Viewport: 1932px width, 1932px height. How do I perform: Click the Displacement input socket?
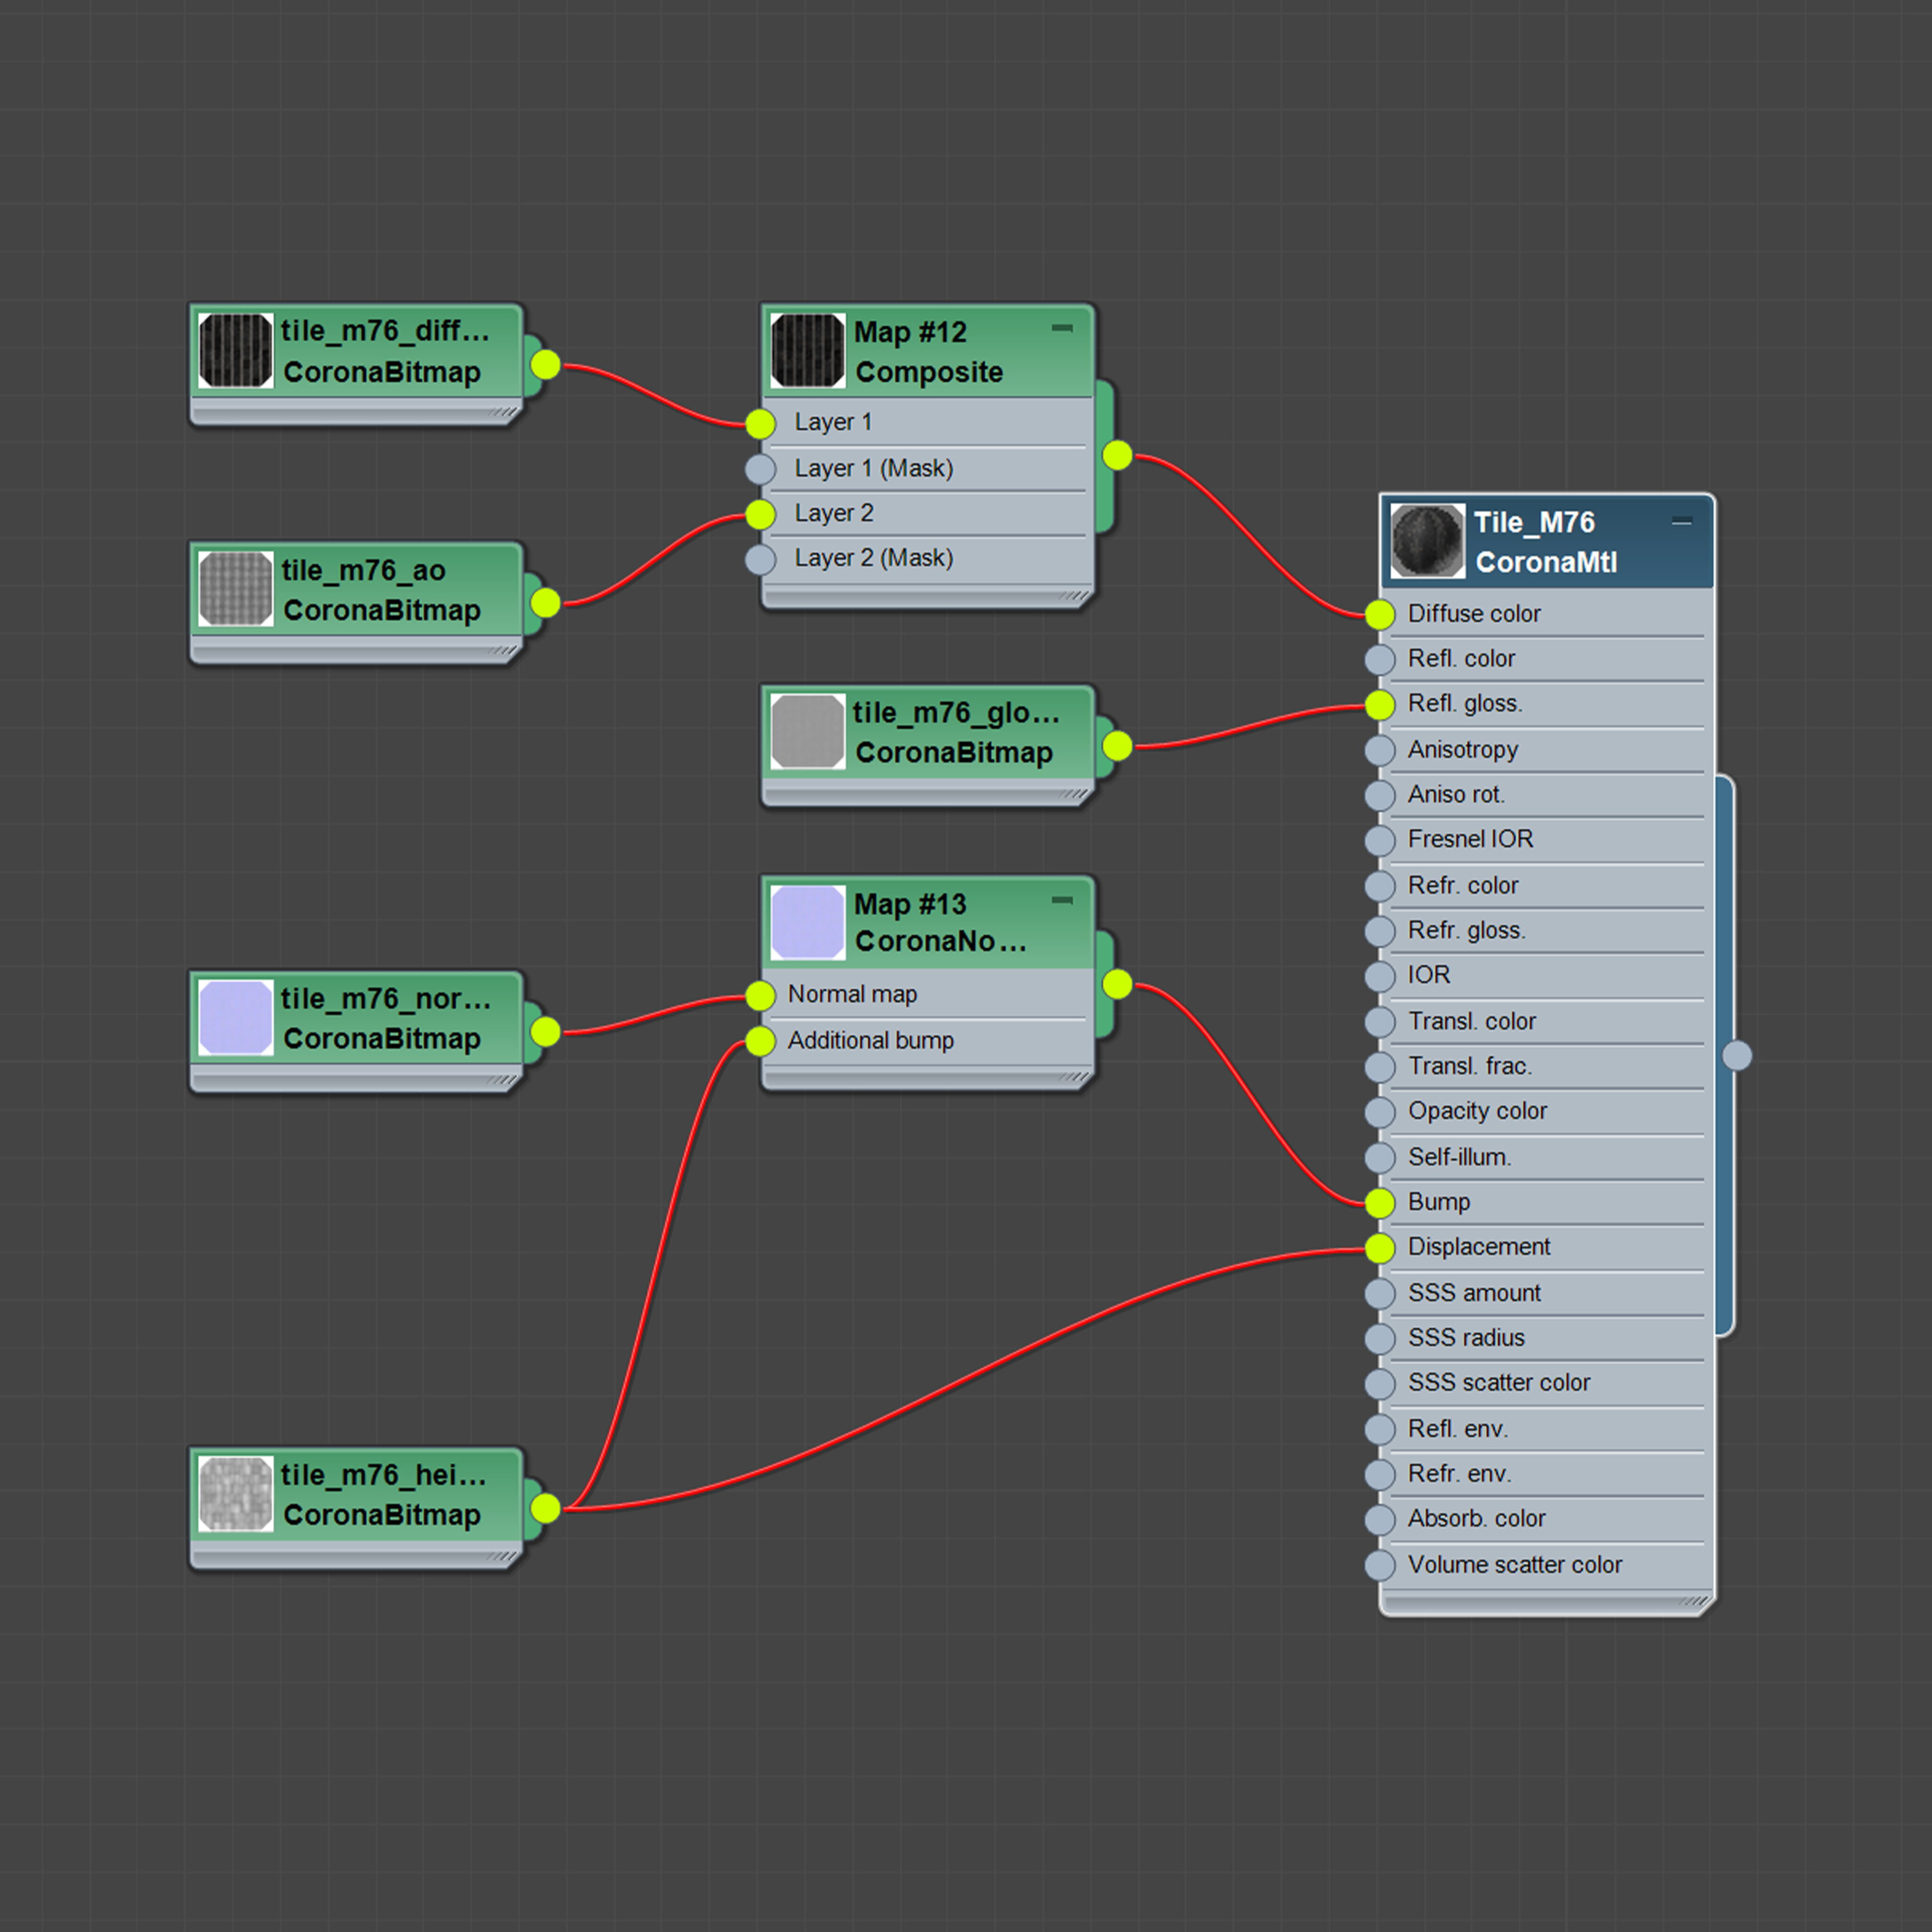(x=1379, y=1248)
